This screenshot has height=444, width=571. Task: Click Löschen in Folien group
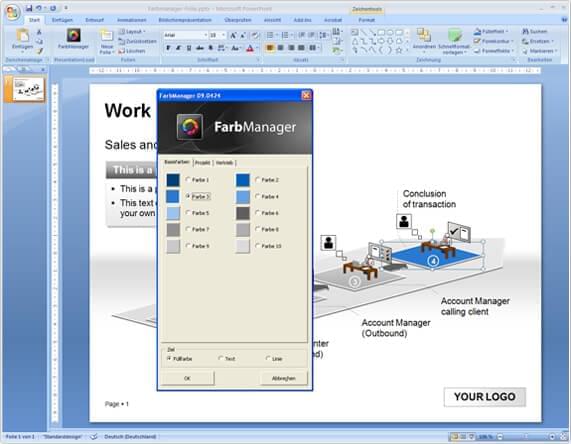pos(132,51)
